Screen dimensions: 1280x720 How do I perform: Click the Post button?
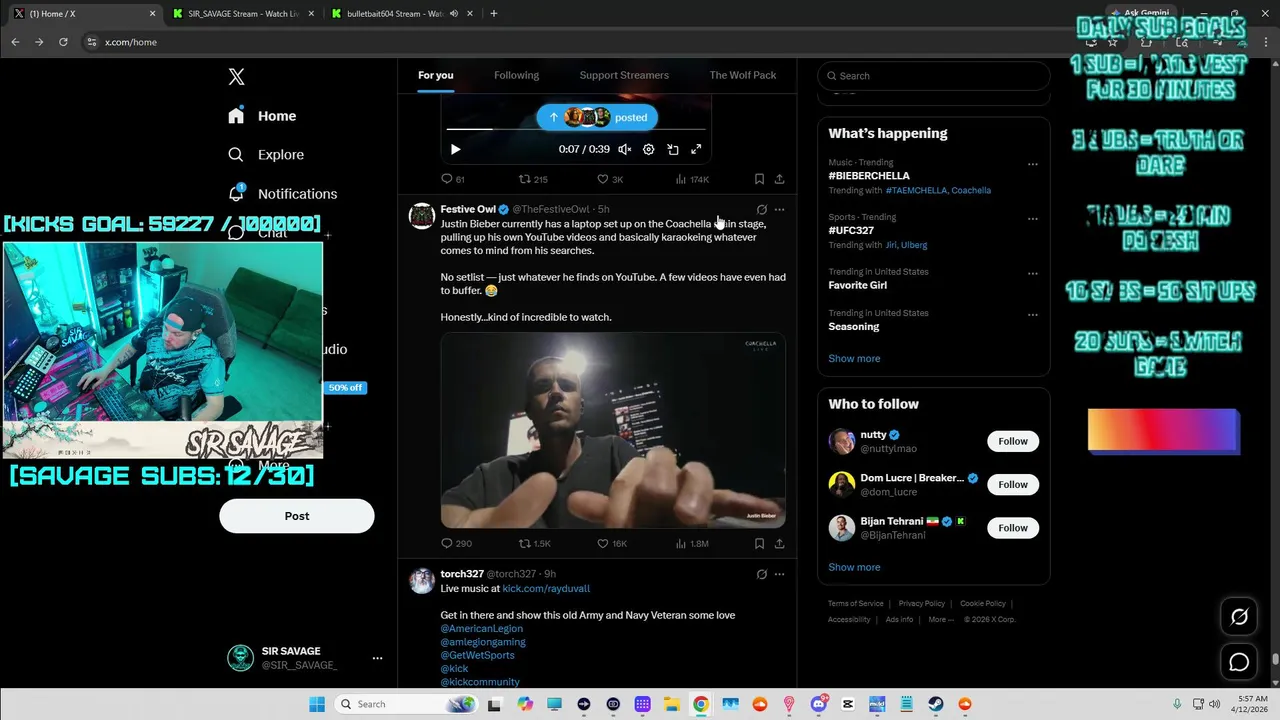[297, 516]
